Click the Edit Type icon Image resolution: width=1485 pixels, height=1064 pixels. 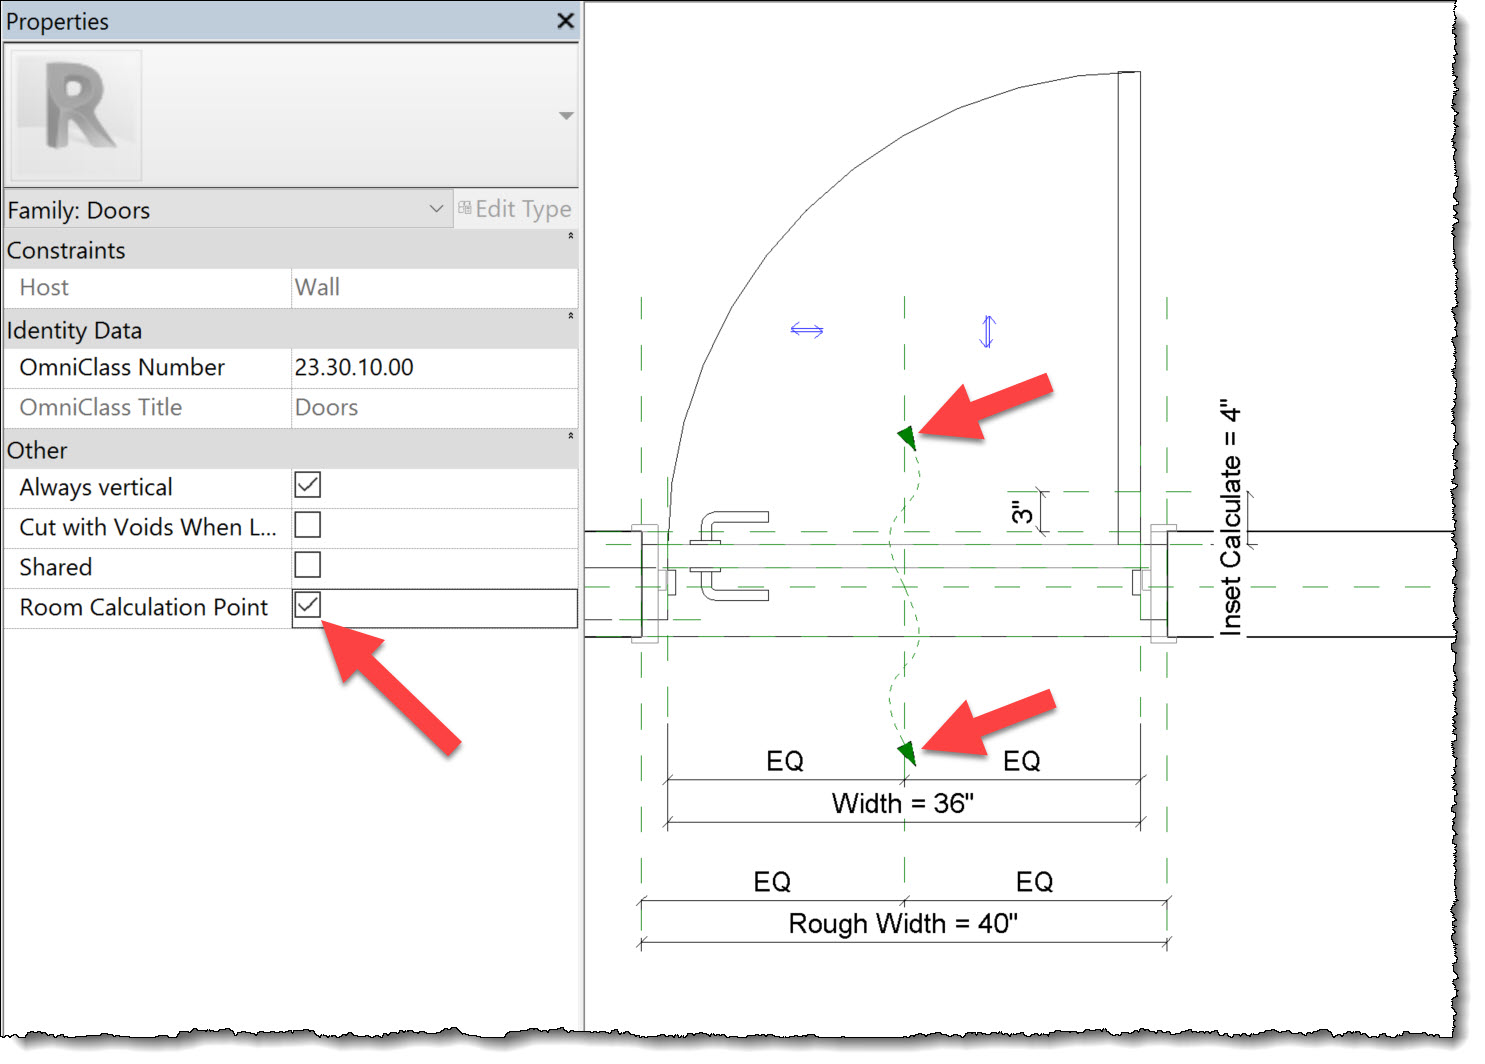[x=464, y=208]
